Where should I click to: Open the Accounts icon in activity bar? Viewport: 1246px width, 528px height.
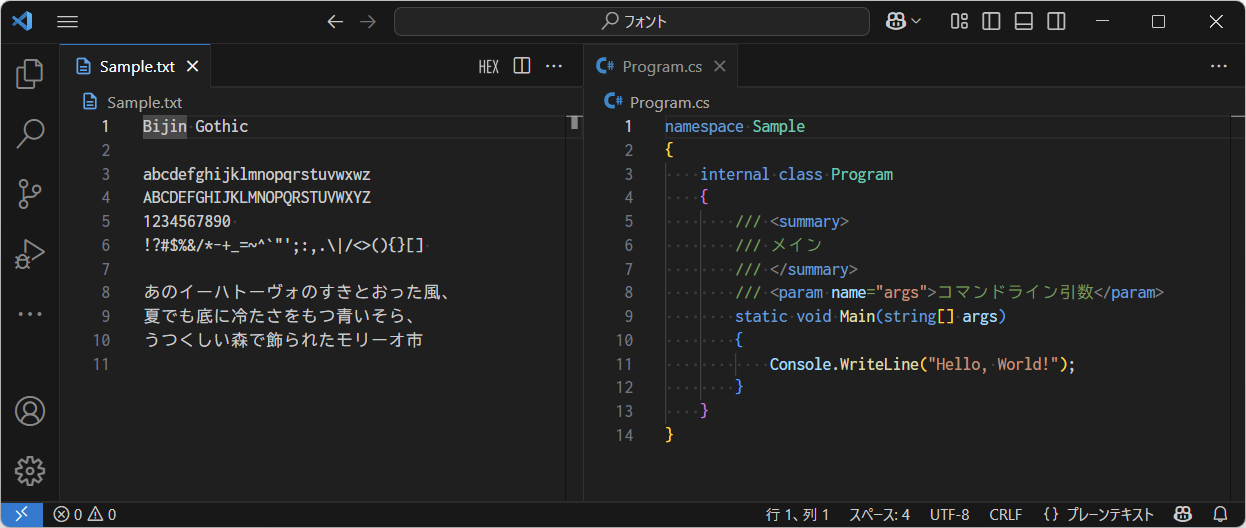point(30,411)
